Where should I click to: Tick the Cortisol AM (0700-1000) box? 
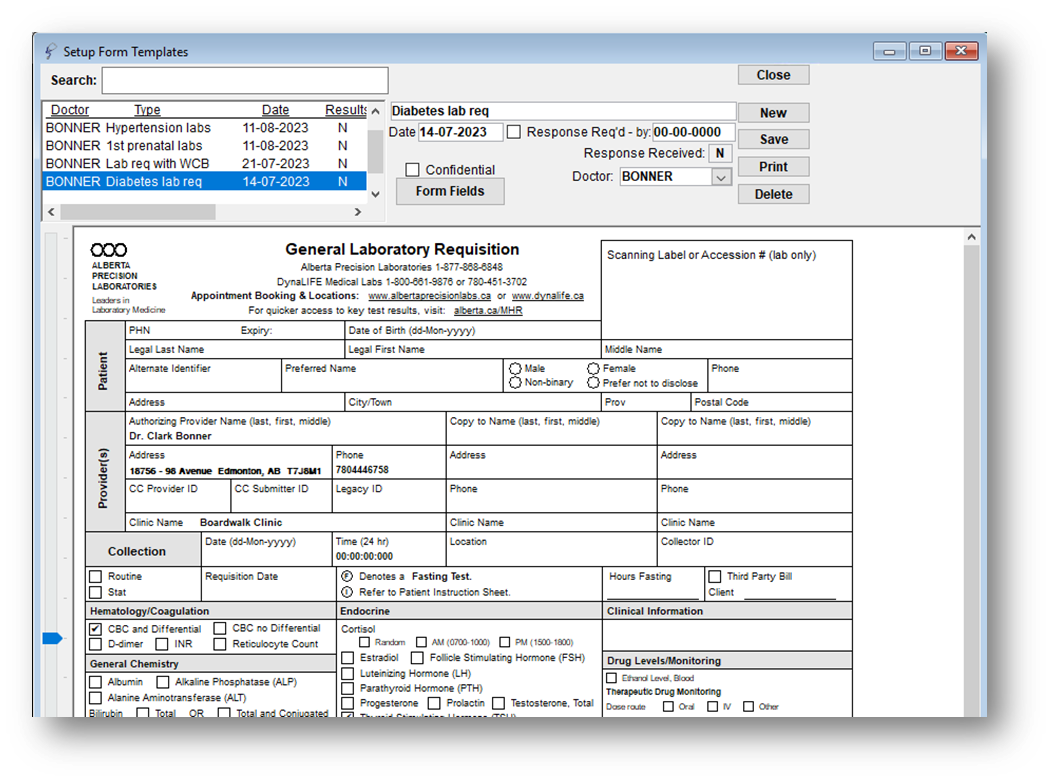click(x=421, y=643)
